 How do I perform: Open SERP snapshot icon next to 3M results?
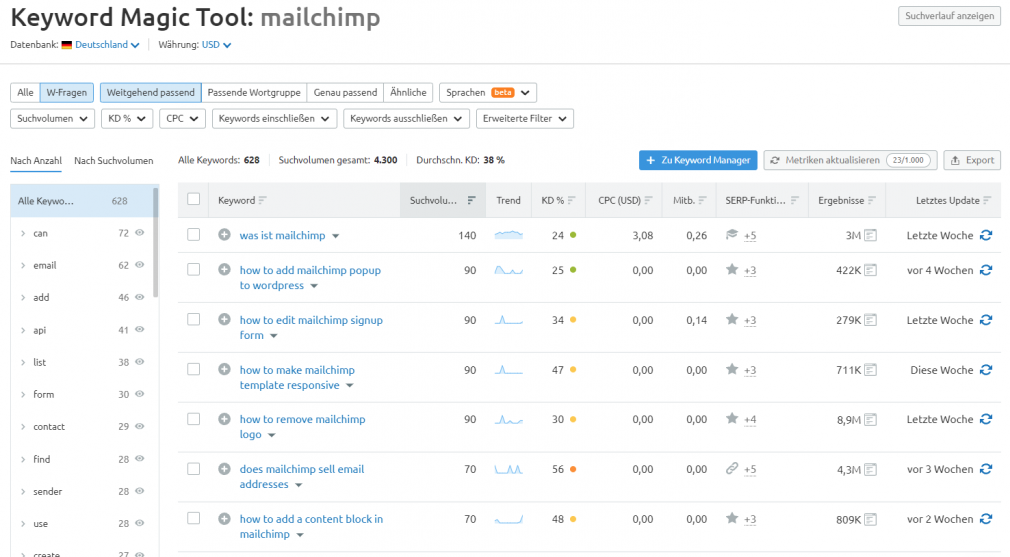(870, 236)
